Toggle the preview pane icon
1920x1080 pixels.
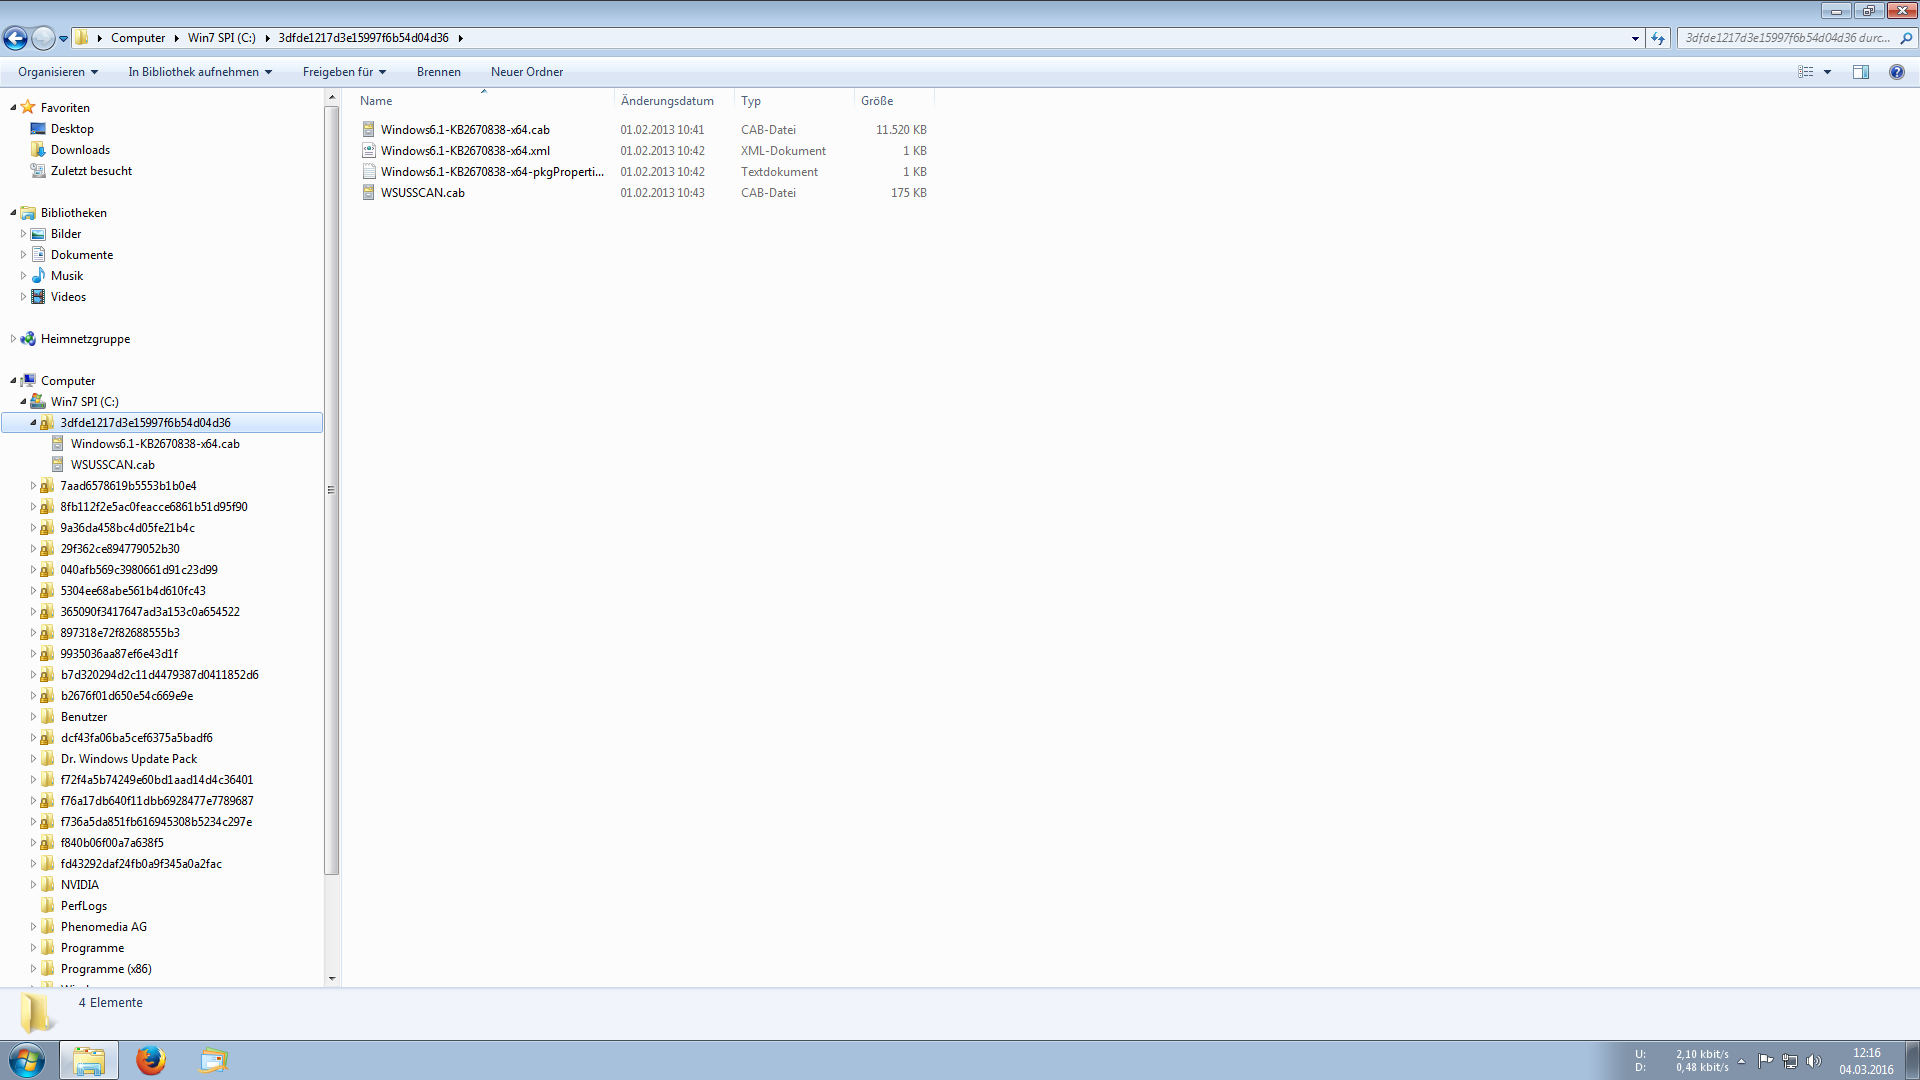(x=1861, y=72)
